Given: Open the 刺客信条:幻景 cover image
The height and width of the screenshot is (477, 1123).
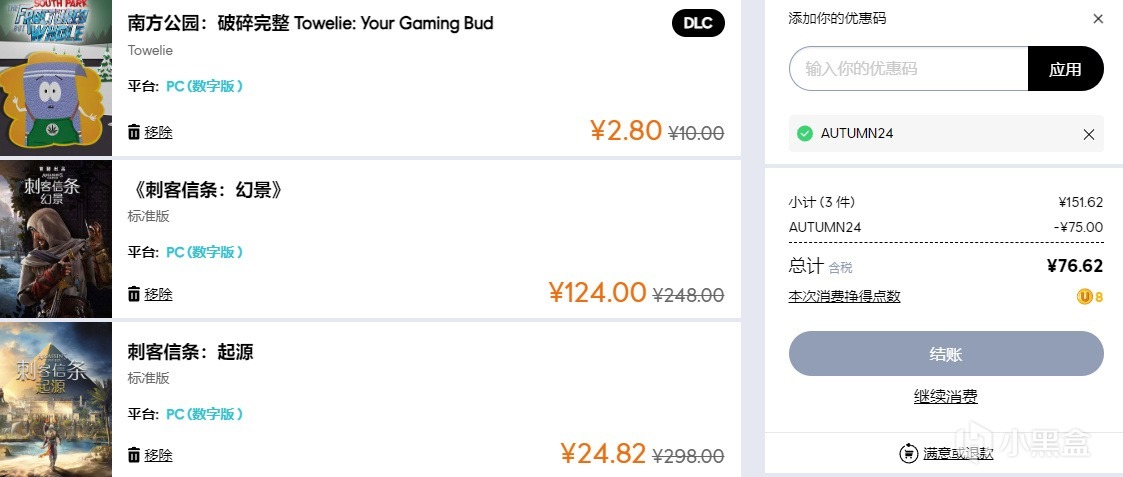Looking at the screenshot, I should (x=56, y=239).
